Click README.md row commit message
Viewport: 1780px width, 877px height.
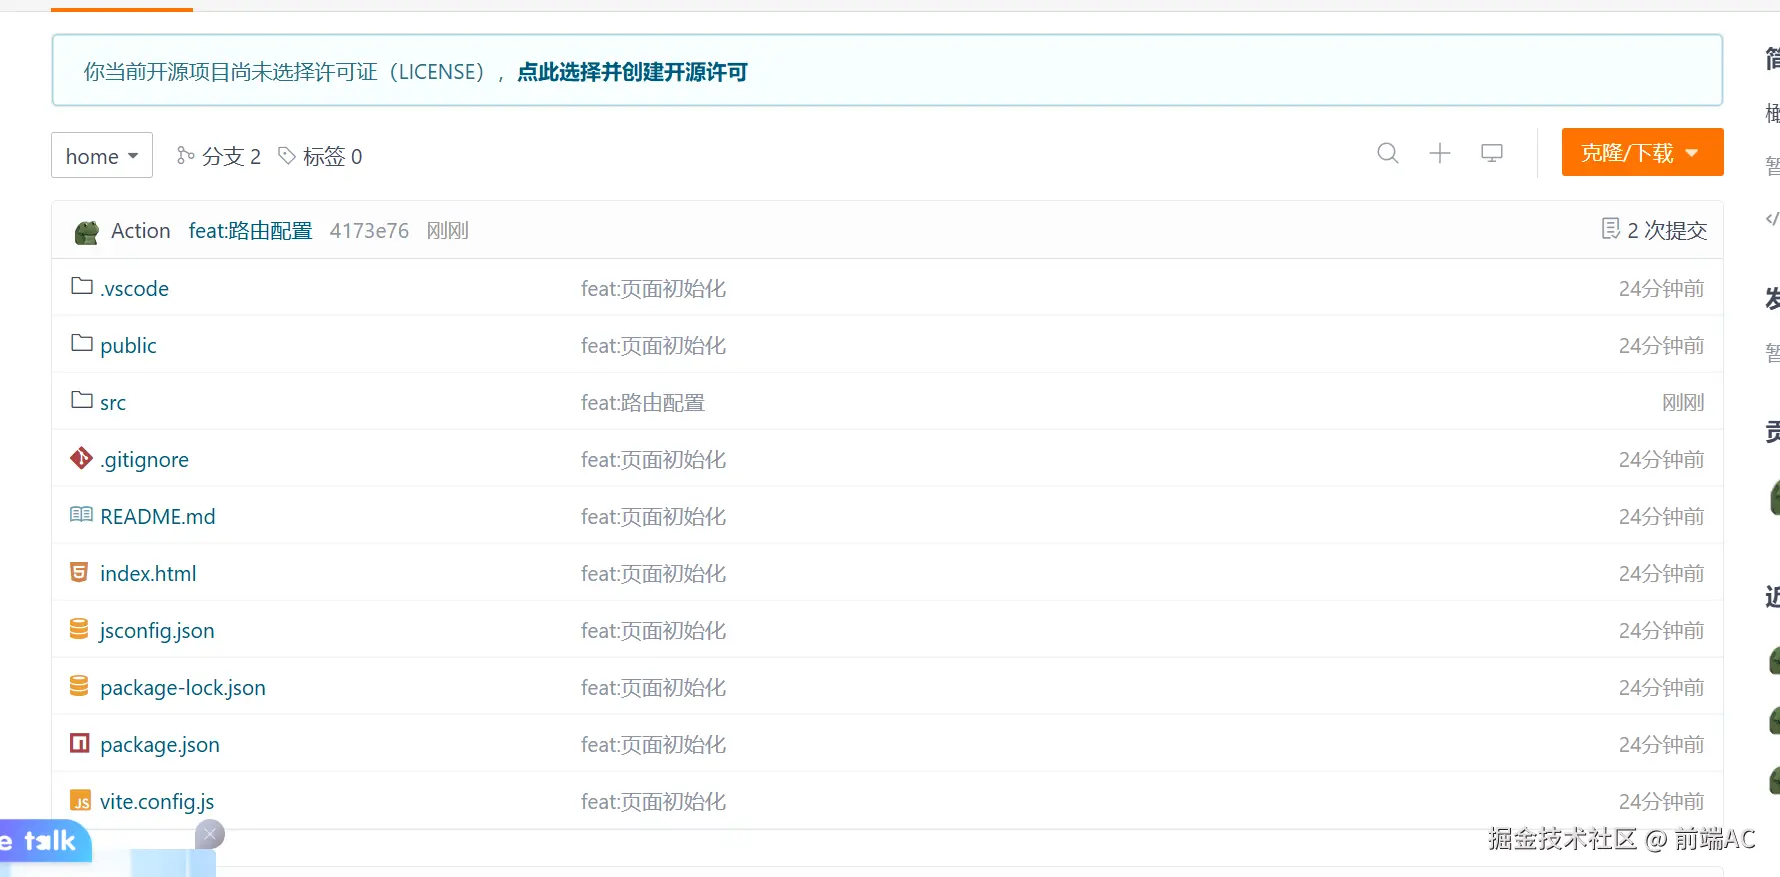653,517
